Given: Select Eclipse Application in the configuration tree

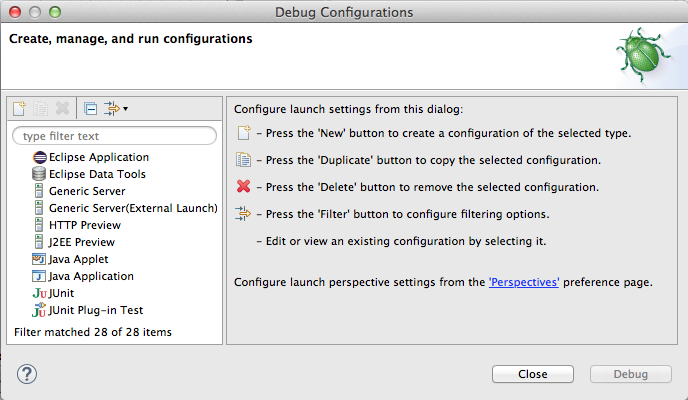Looking at the screenshot, I should pyautogui.click(x=98, y=157).
